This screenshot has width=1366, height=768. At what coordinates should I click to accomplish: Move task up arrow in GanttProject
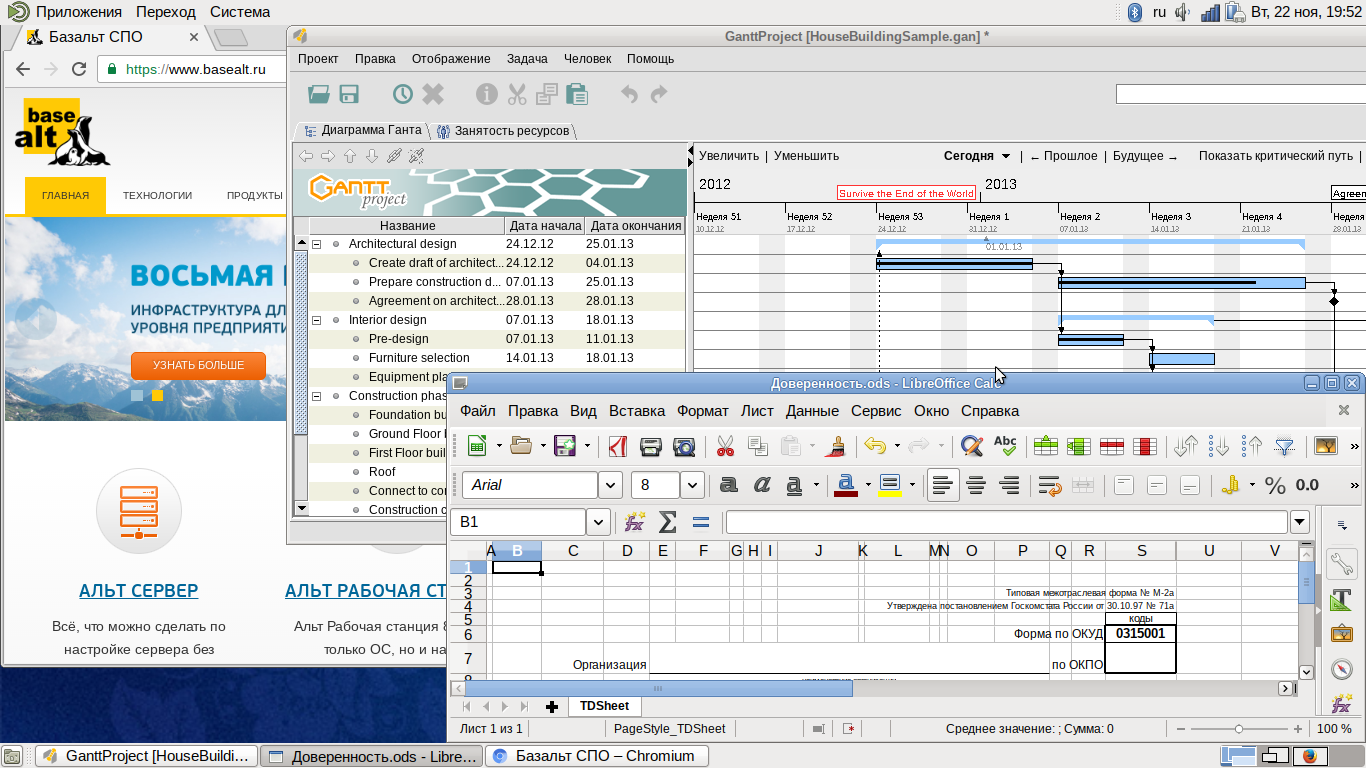[350, 156]
